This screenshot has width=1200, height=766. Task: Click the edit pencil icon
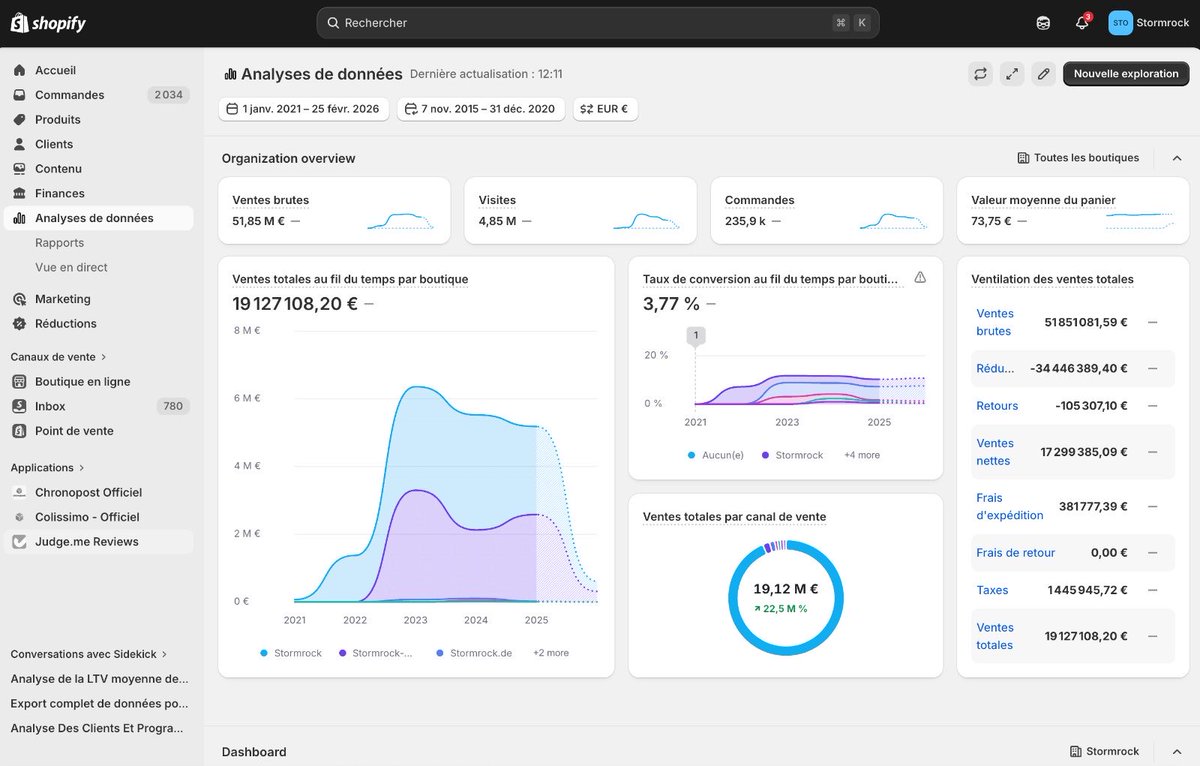tap(1044, 73)
